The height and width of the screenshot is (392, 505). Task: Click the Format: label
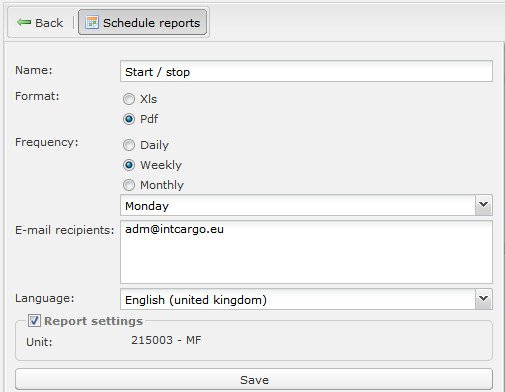tap(37, 96)
